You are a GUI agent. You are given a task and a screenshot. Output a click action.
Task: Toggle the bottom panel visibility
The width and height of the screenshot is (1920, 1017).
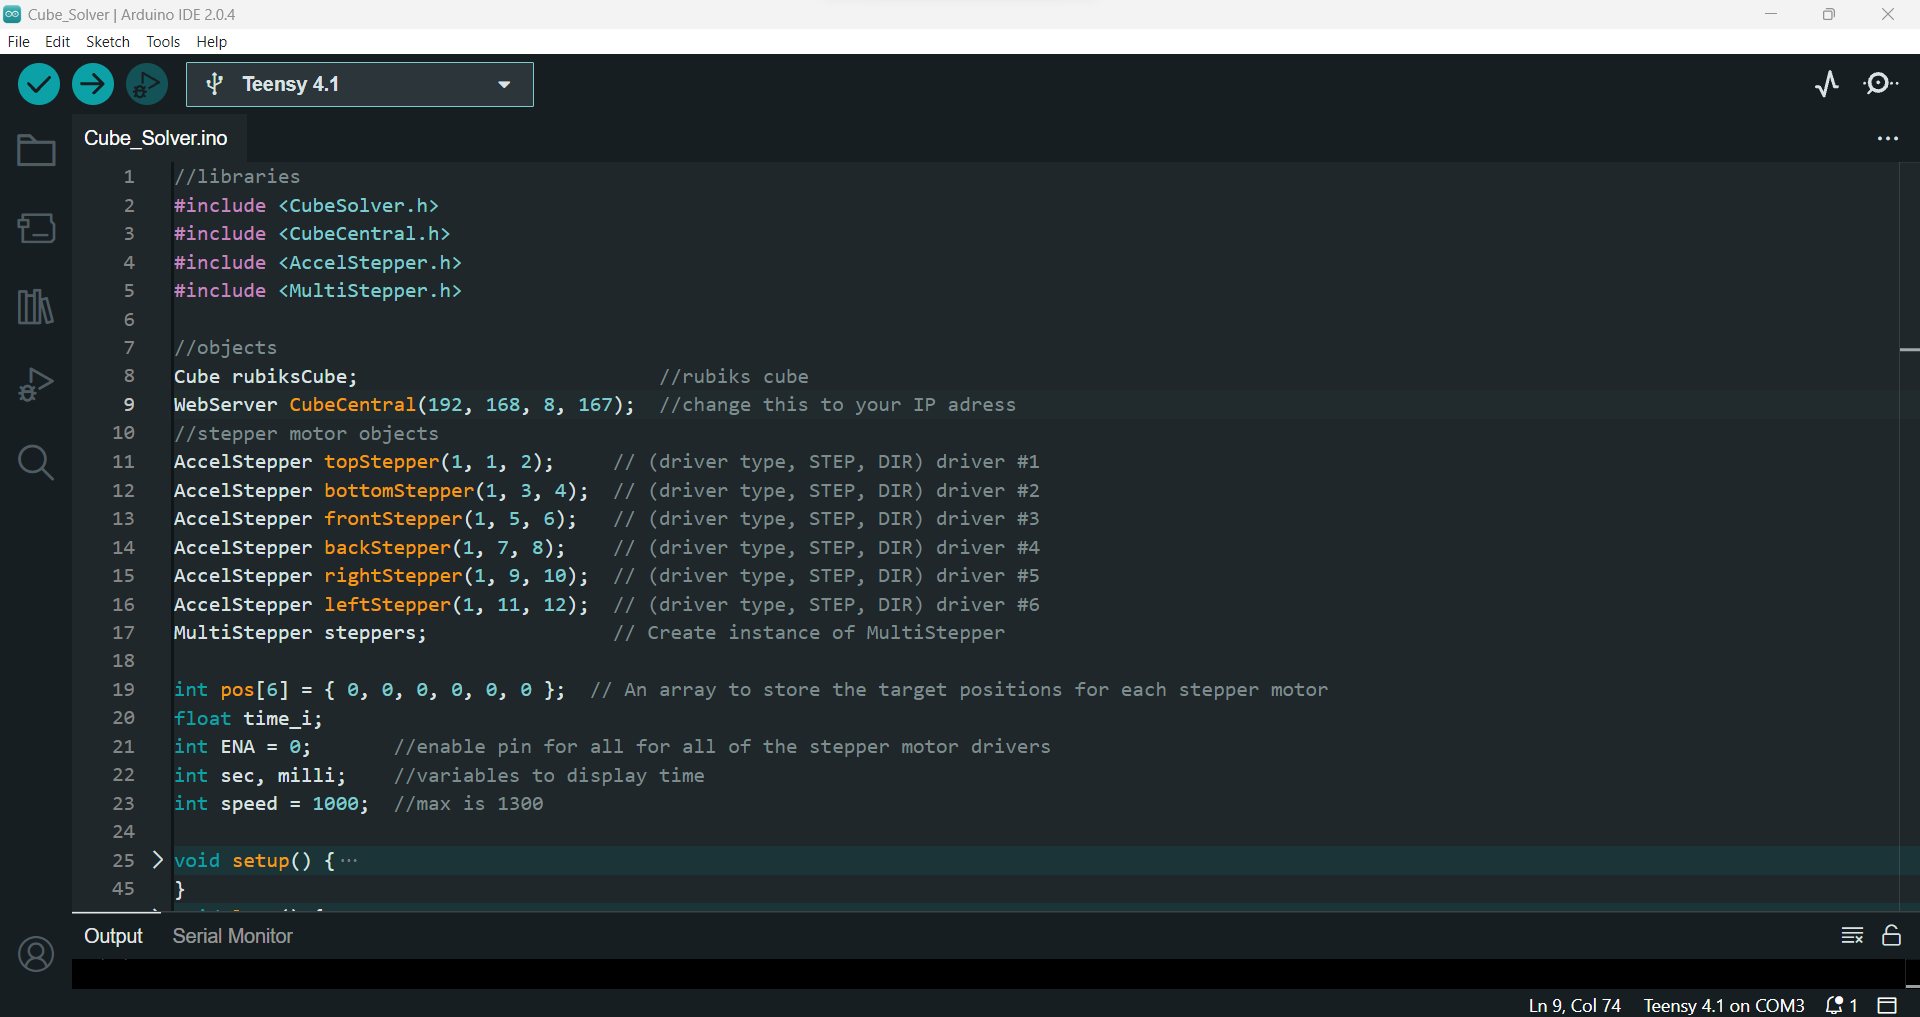pos(1887,1006)
